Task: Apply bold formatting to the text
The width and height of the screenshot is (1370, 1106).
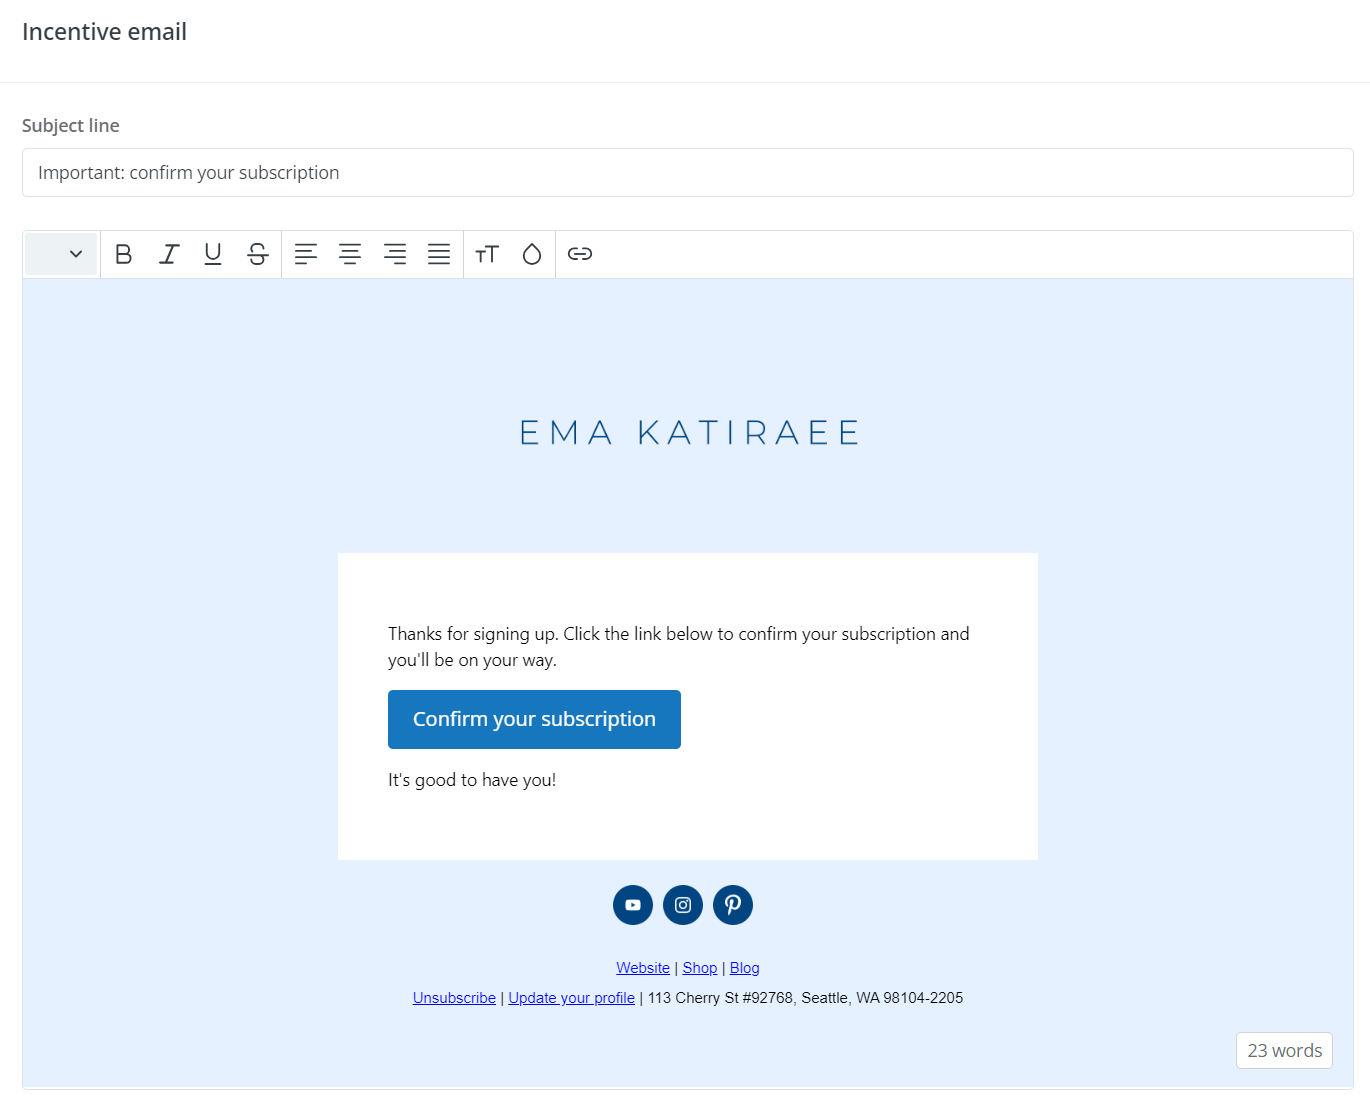Action: (123, 254)
